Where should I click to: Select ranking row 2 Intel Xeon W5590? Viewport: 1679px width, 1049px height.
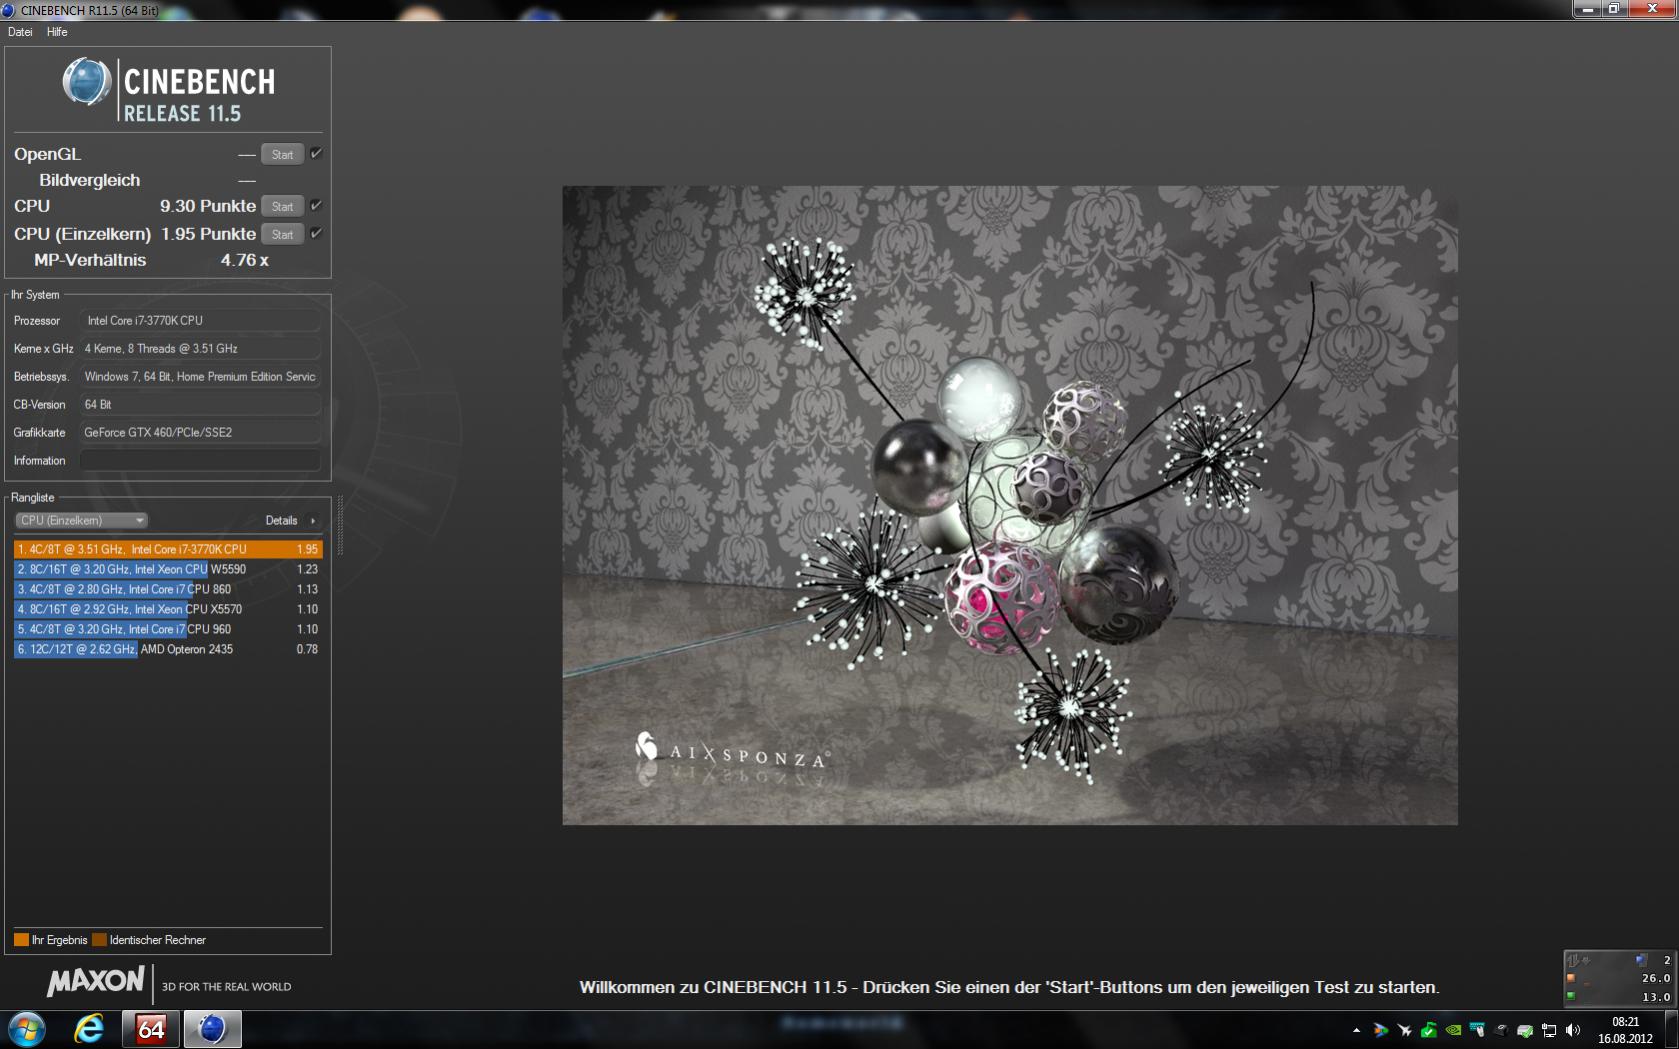click(x=168, y=569)
